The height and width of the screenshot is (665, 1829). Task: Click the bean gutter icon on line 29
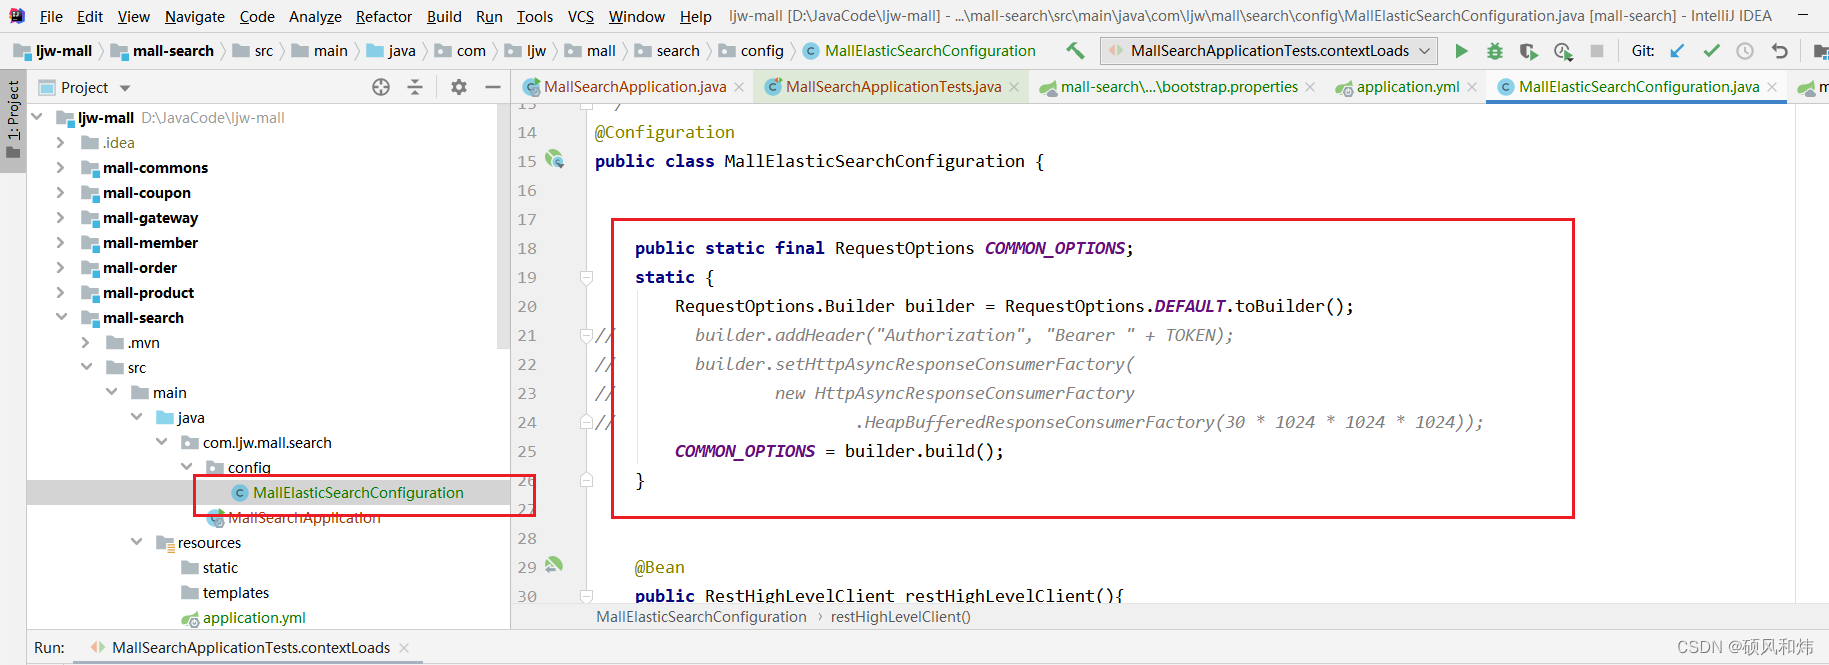[x=554, y=565]
